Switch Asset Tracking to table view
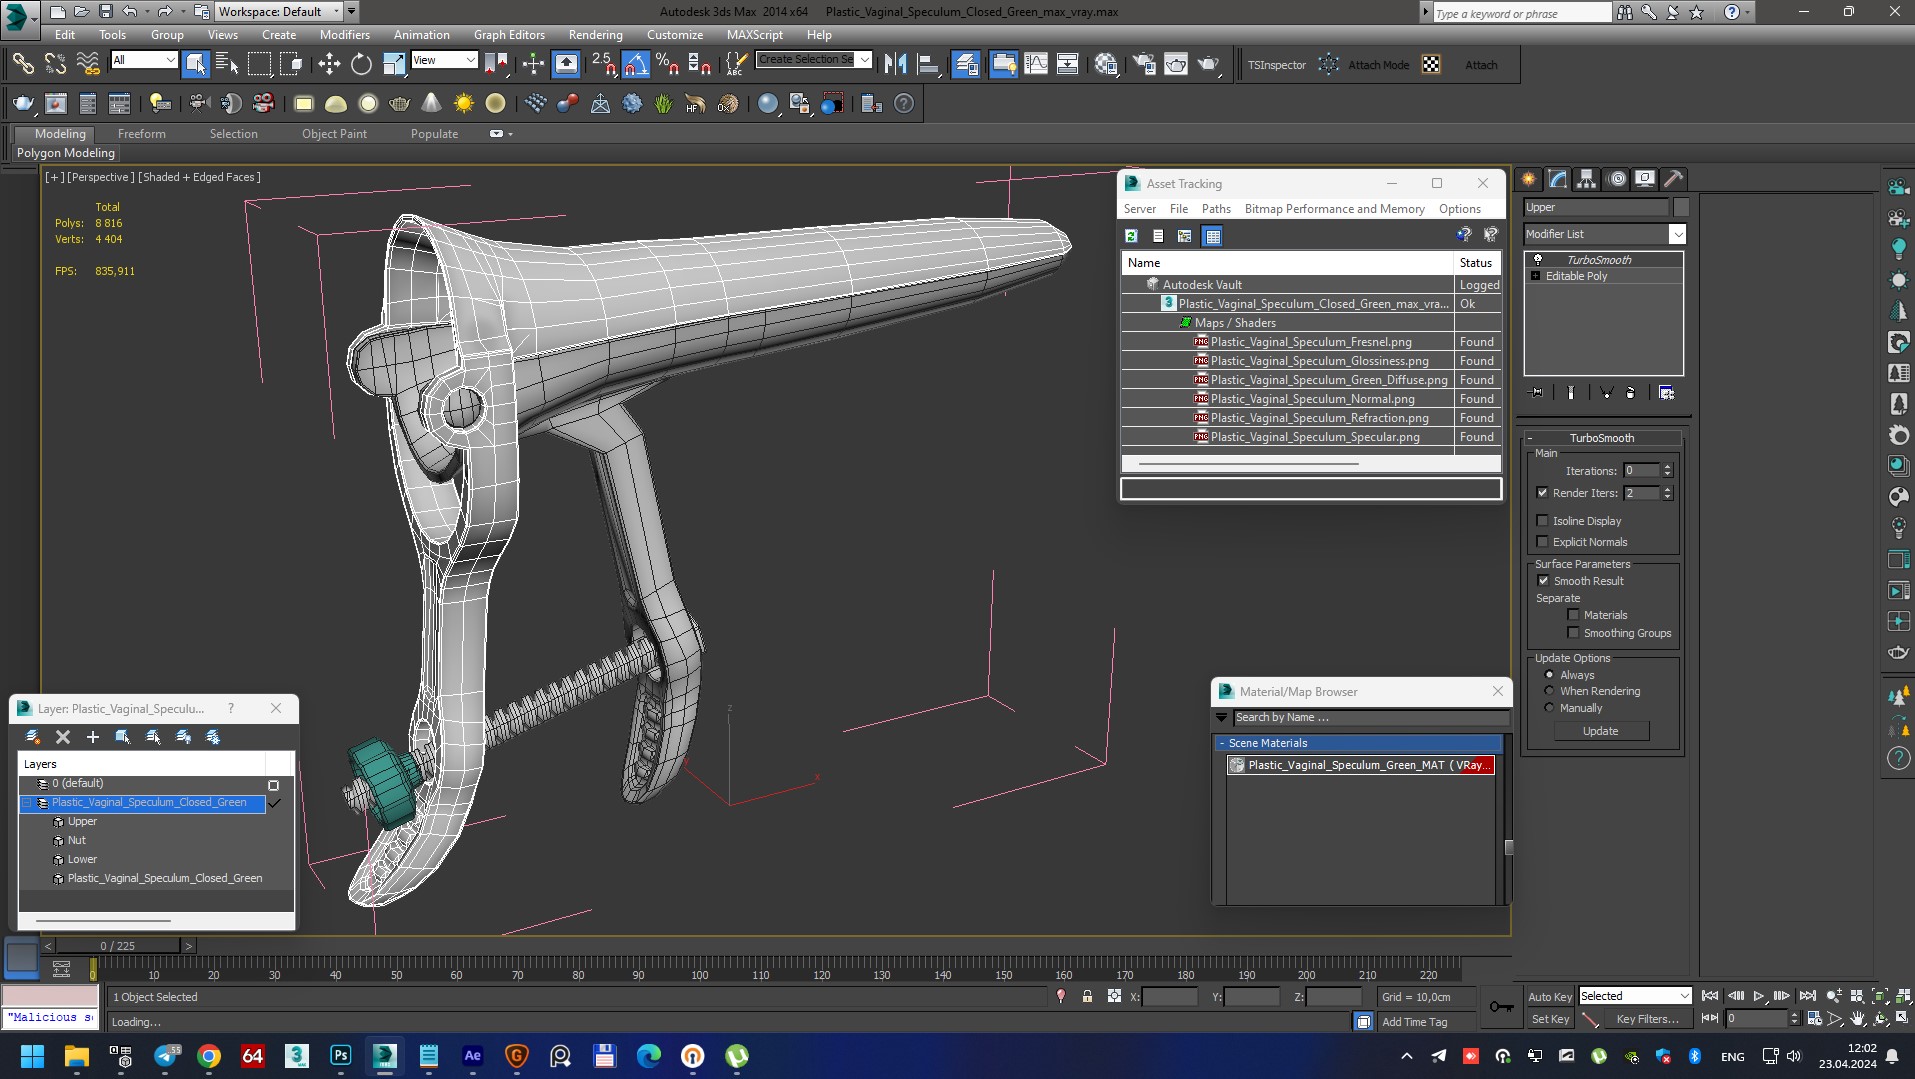Screen dimensions: 1915x1079 [x=1212, y=236]
